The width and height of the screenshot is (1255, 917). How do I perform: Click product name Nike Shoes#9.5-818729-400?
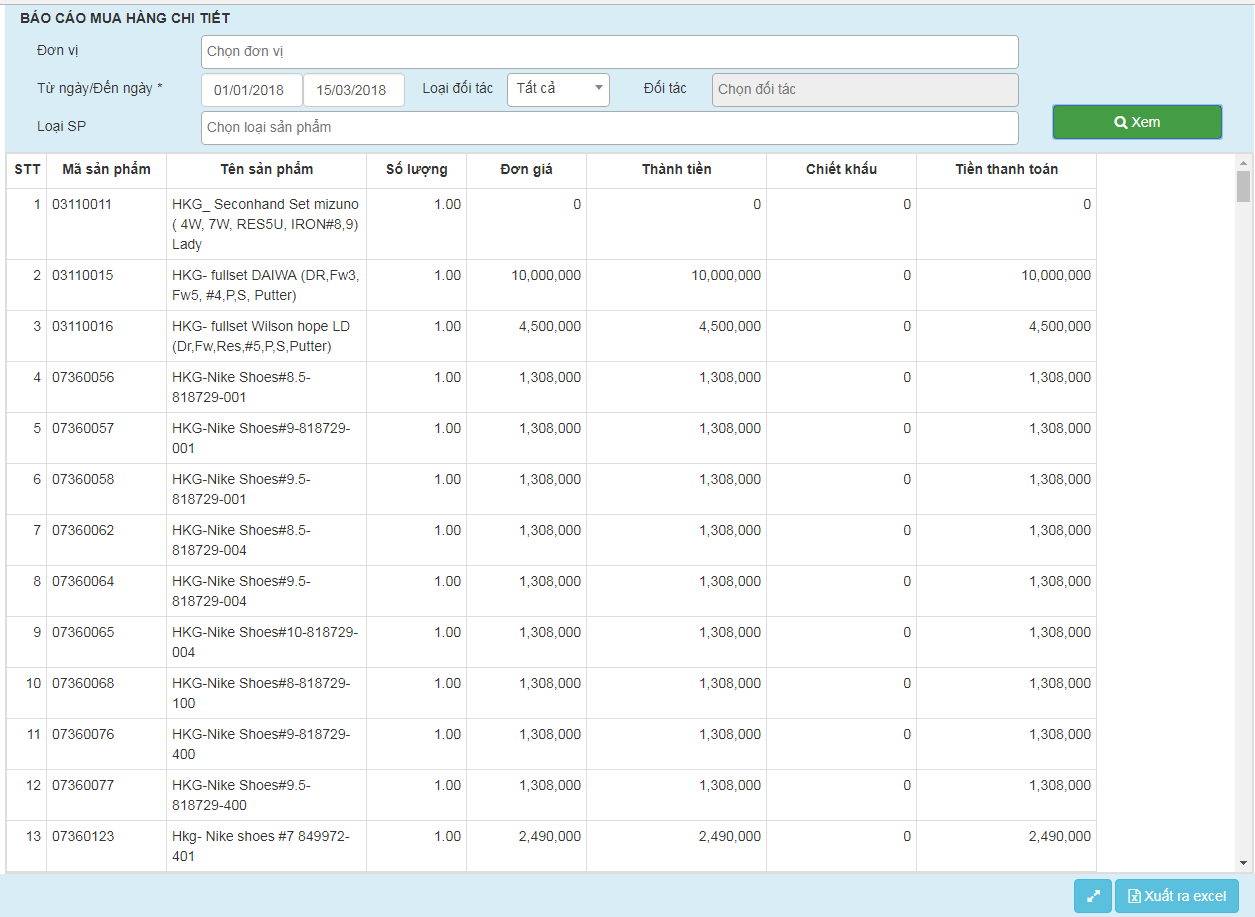pos(241,795)
